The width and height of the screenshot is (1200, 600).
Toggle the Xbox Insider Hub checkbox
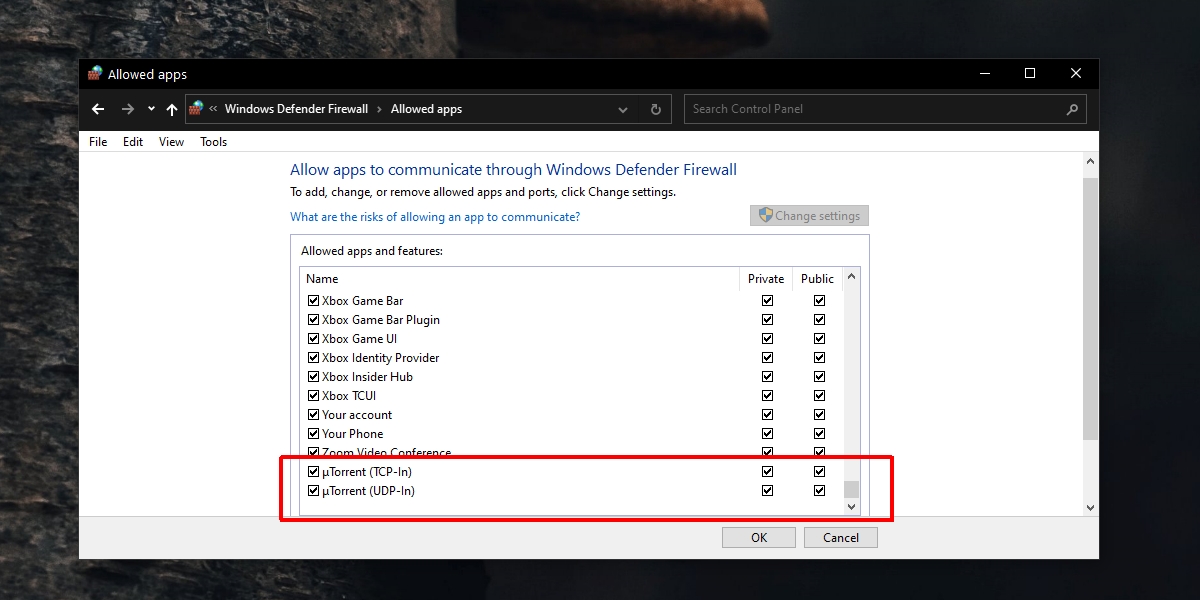(313, 377)
